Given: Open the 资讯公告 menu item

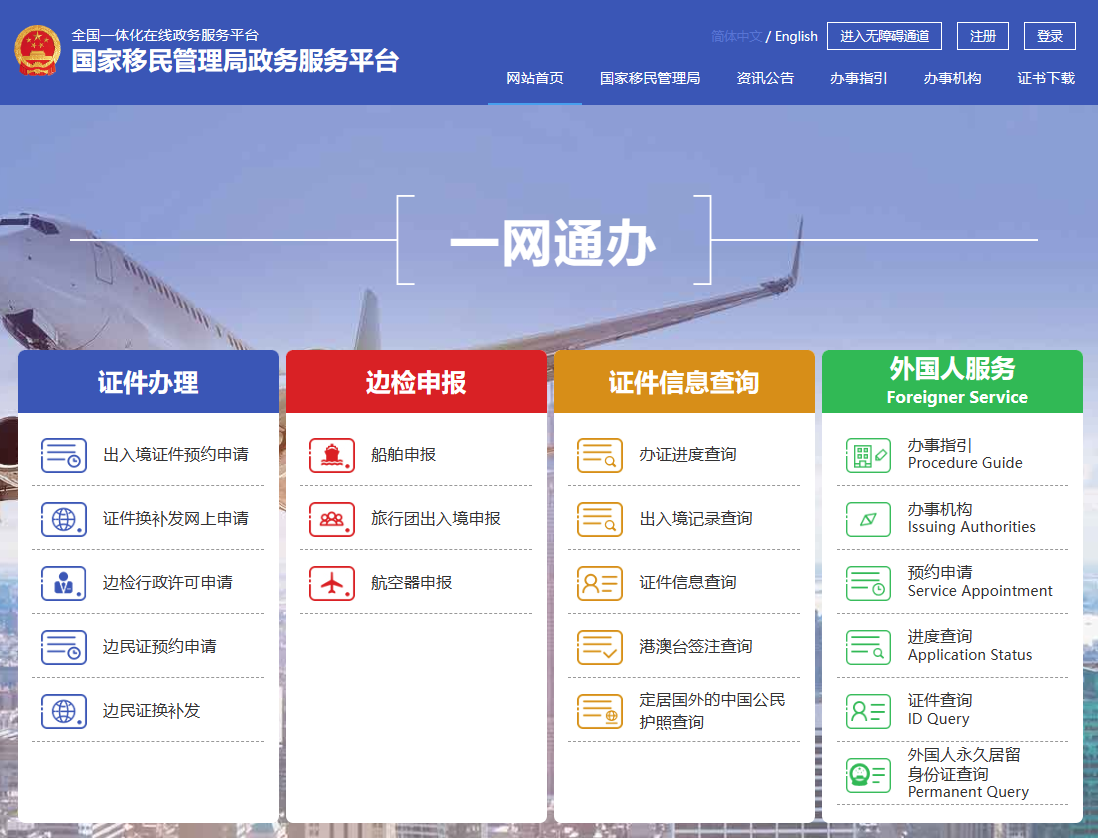Looking at the screenshot, I should pos(765,78).
